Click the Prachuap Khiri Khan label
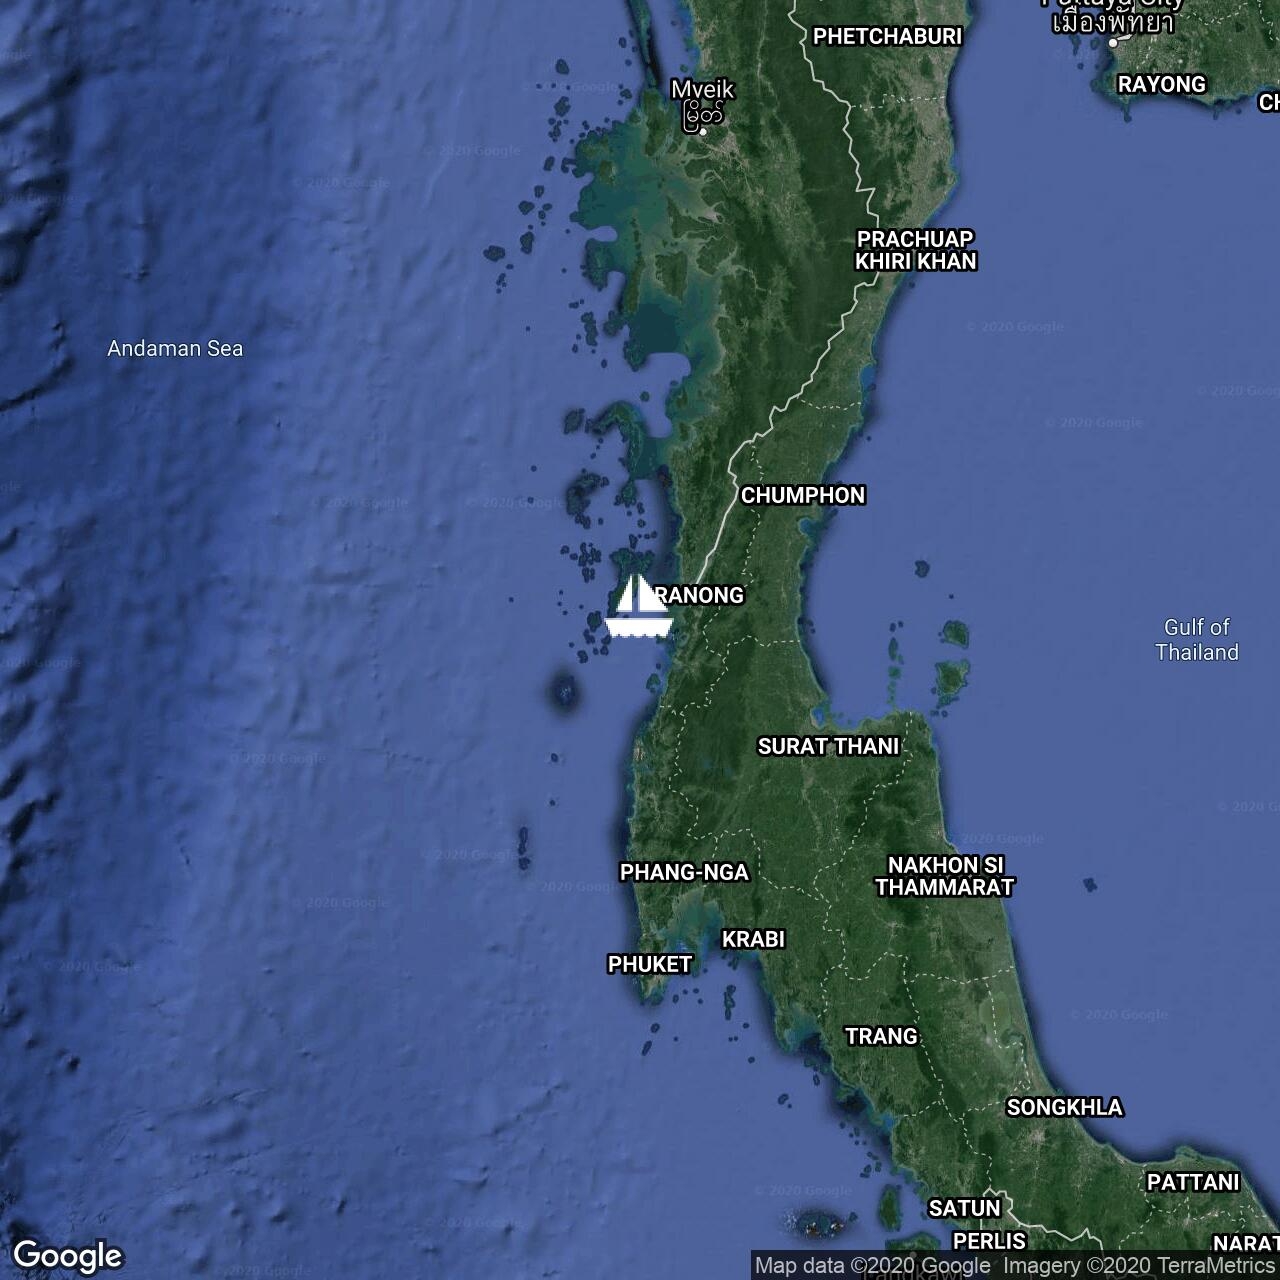 916,250
